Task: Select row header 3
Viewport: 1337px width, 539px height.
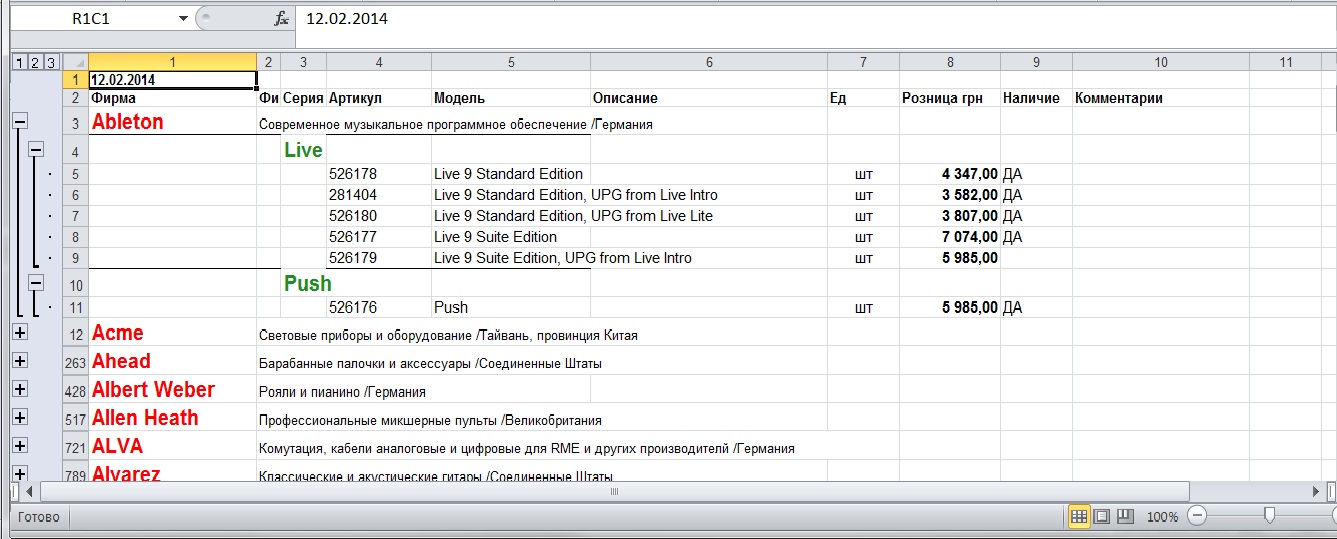Action: pos(75,122)
